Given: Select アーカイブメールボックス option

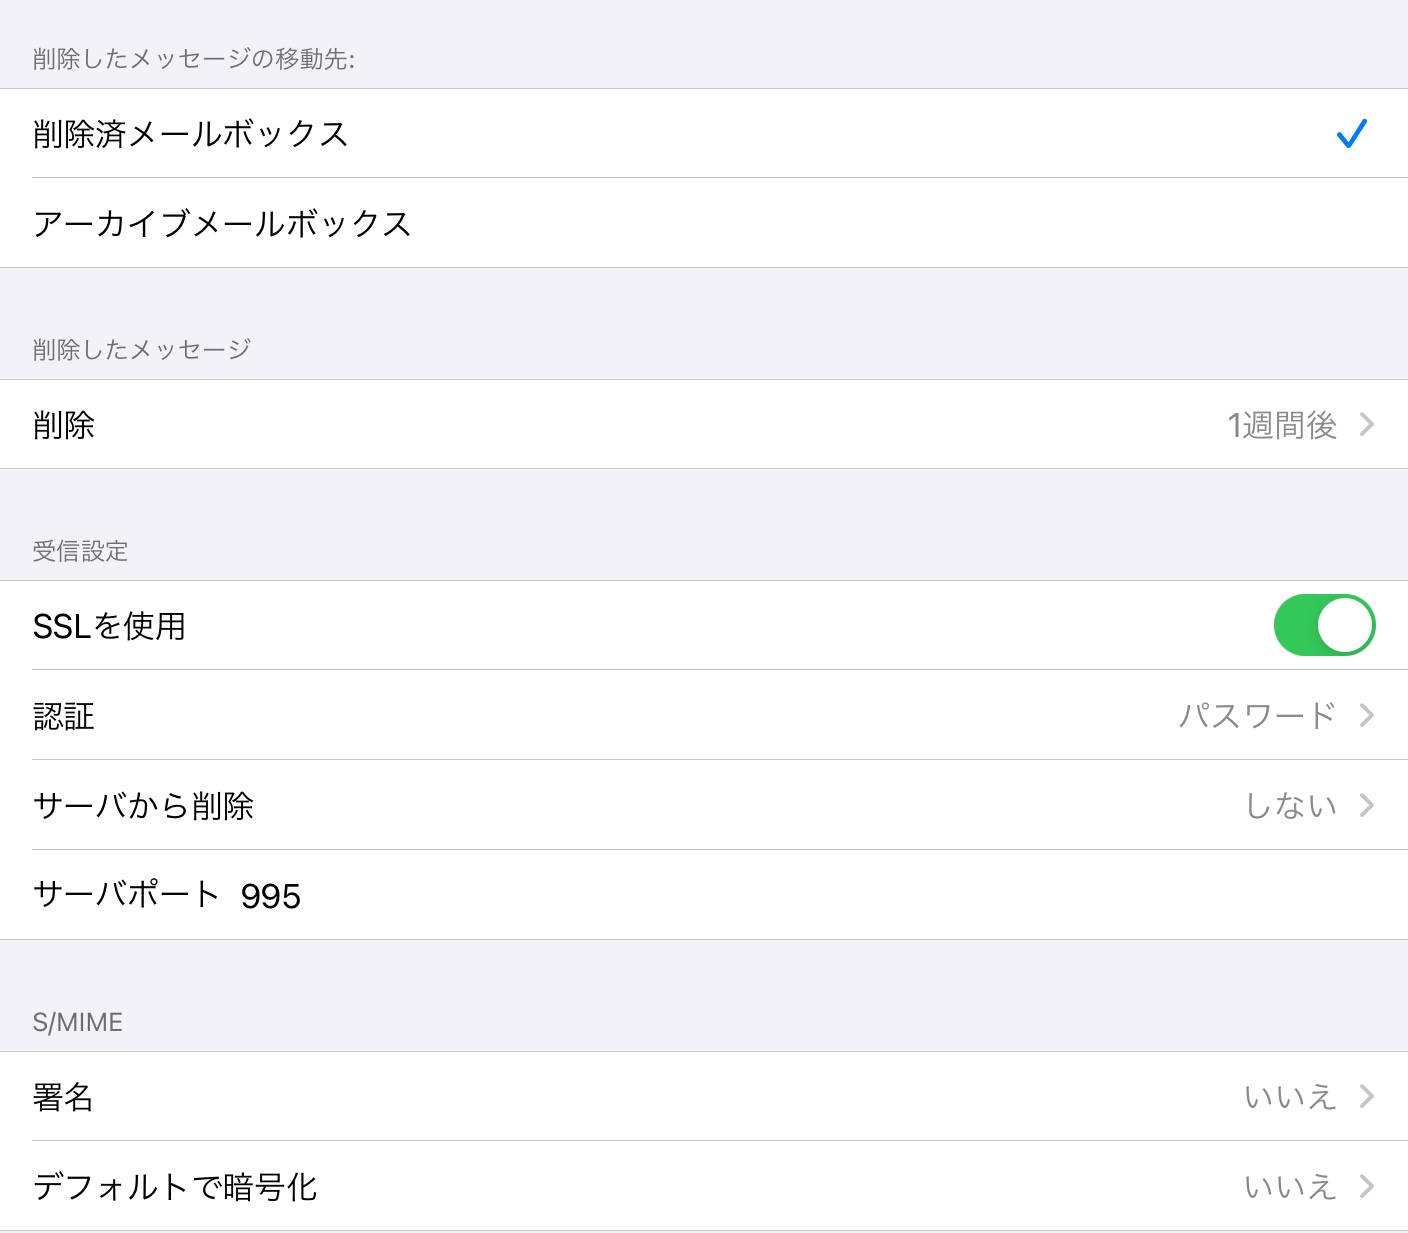Looking at the screenshot, I should (x=222, y=224).
